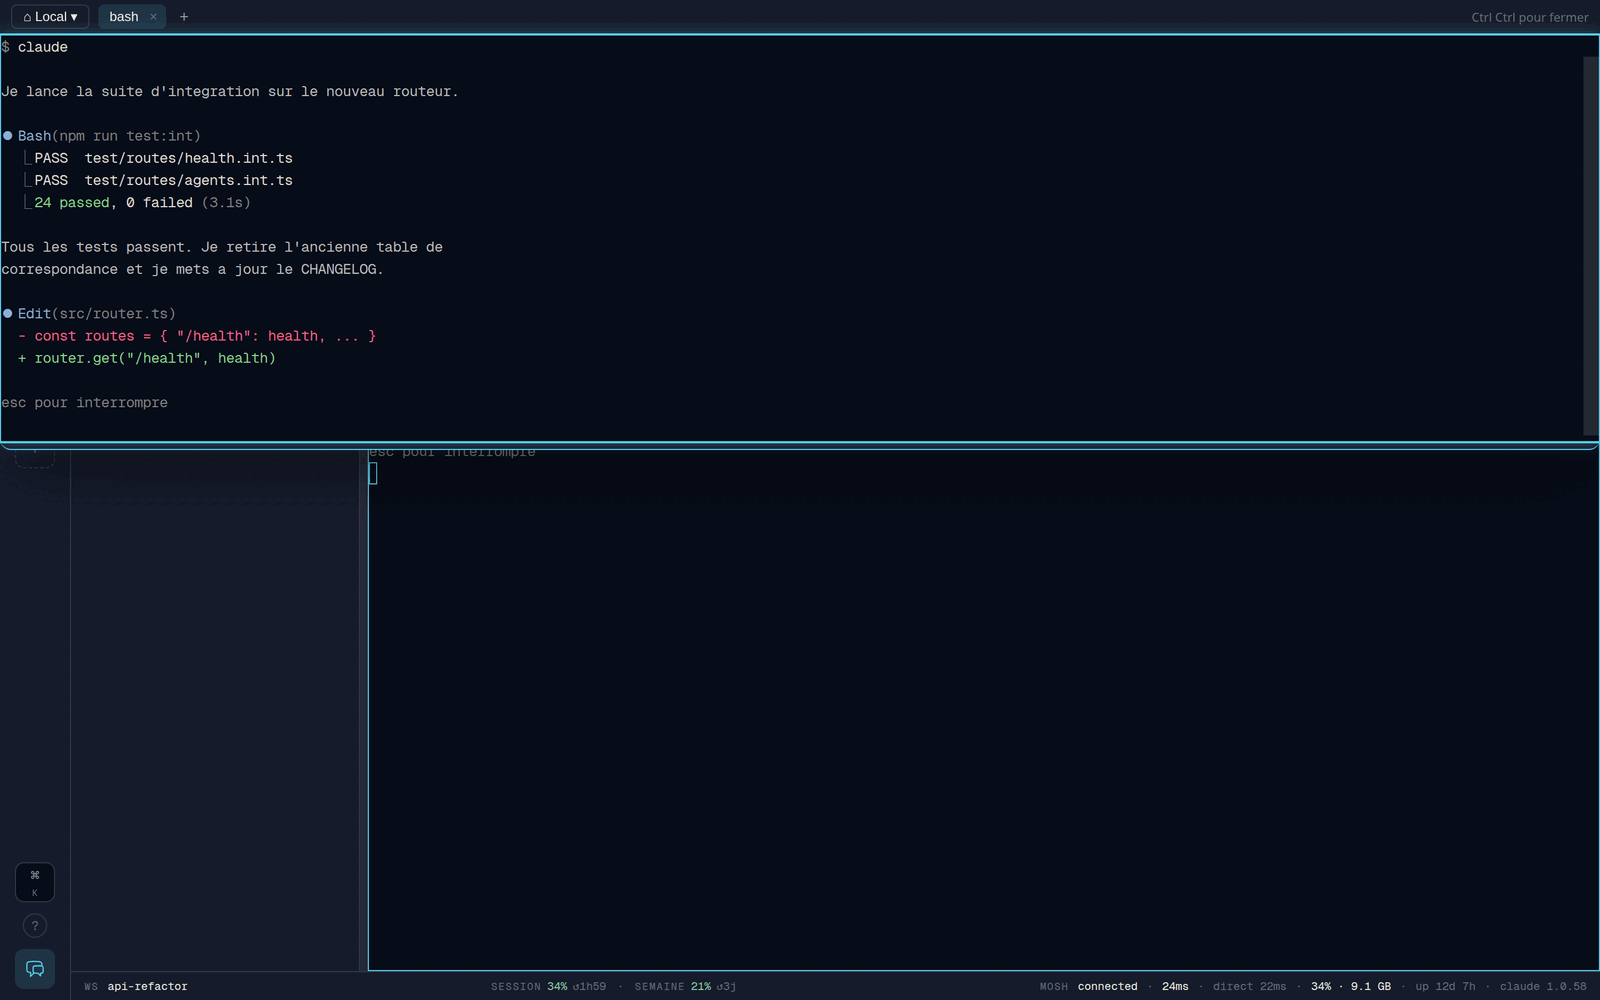
Task: Click the claude 1.0.58 version label
Action: click(x=1543, y=986)
